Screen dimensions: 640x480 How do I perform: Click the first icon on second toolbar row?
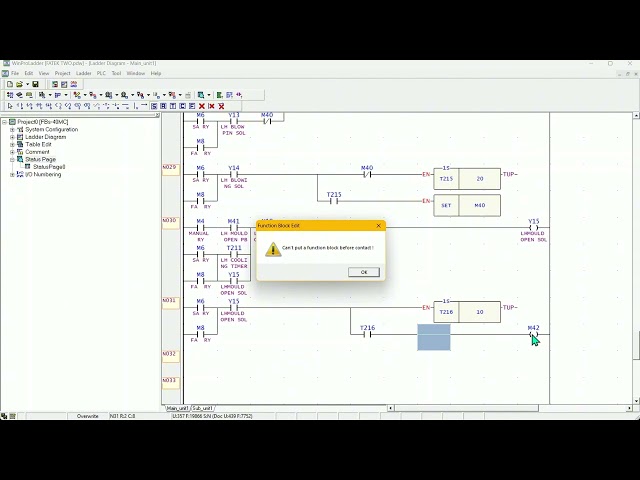[10, 95]
